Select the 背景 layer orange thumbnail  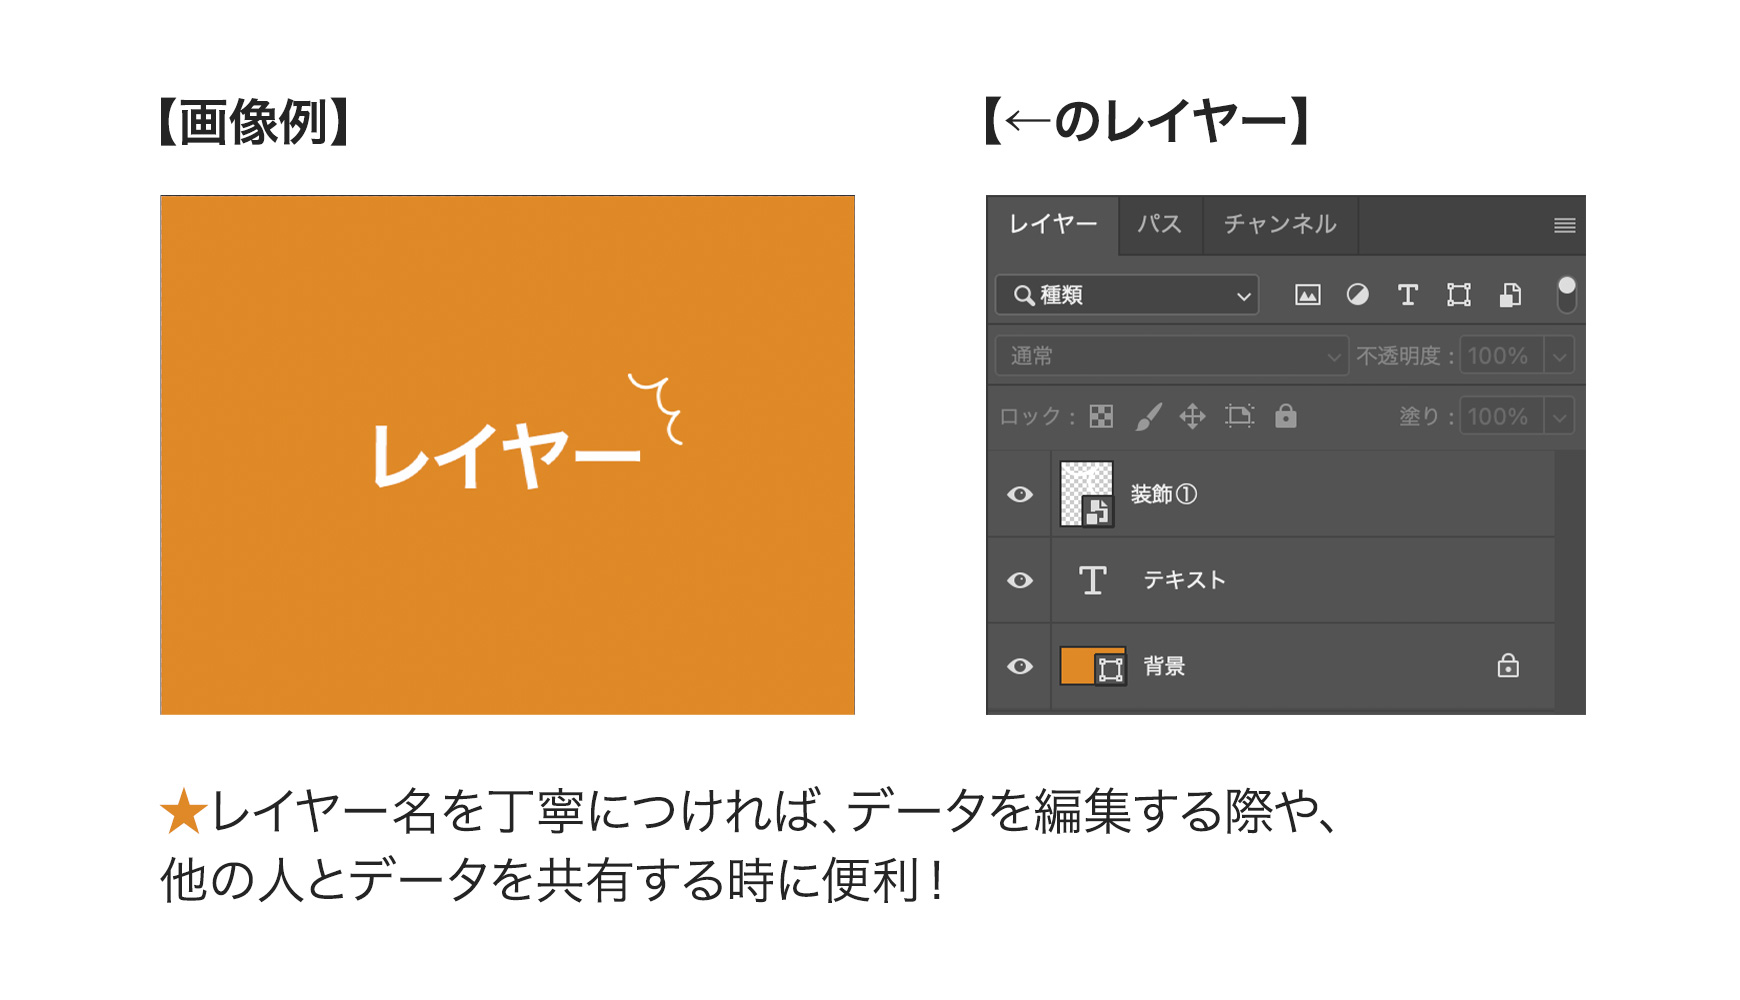click(1092, 666)
